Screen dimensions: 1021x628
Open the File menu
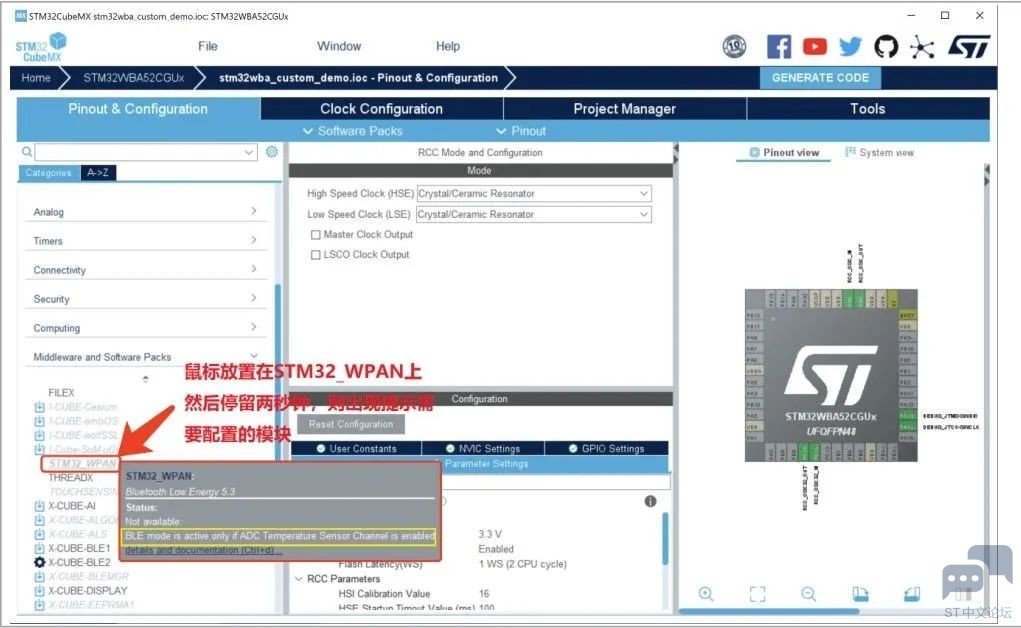208,46
